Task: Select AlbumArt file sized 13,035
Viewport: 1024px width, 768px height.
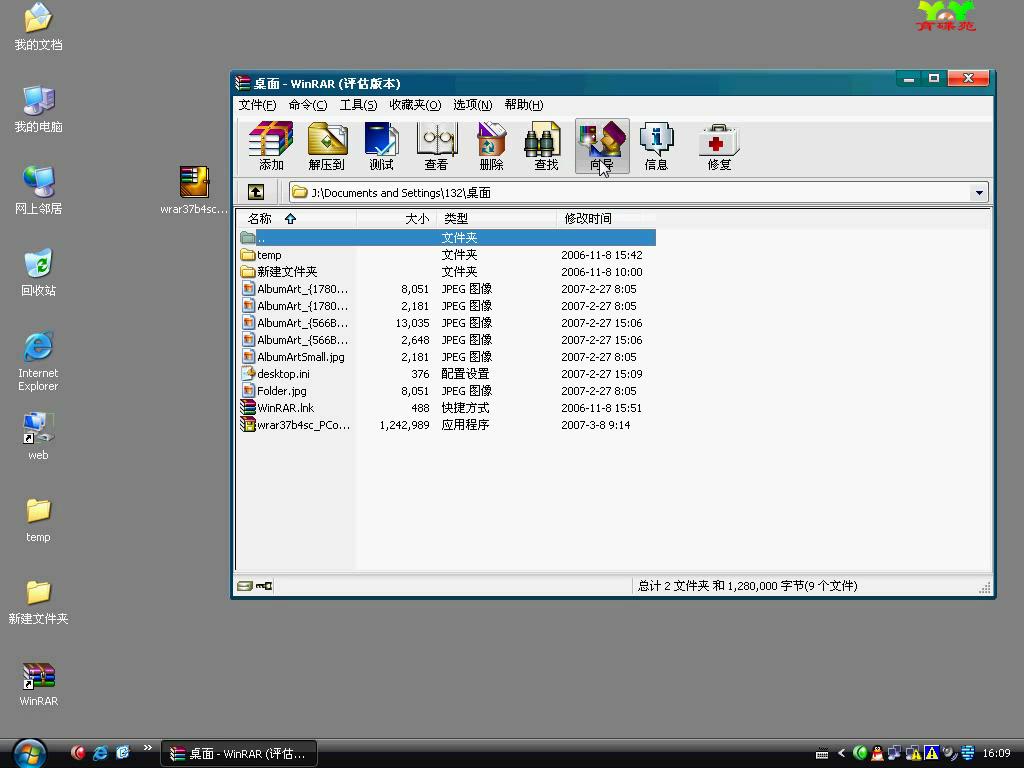Action: click(447, 323)
